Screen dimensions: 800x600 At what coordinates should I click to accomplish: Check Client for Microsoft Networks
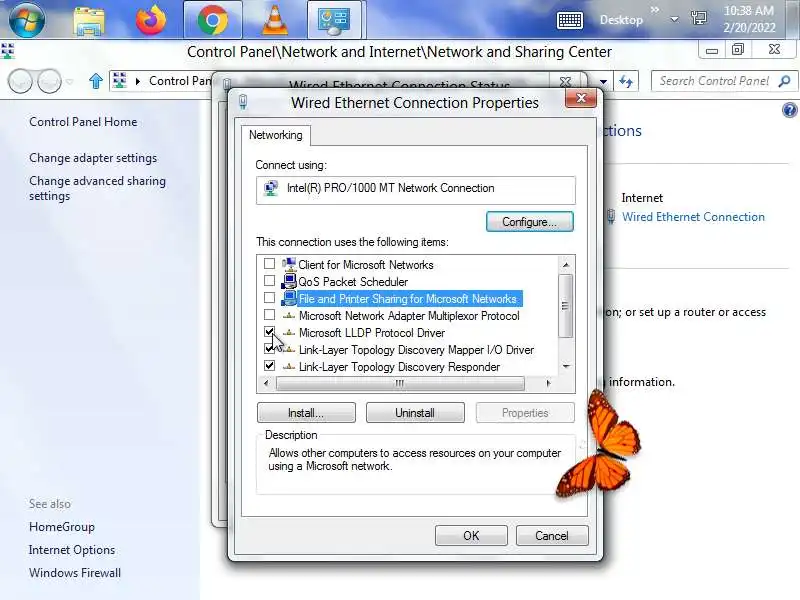[x=269, y=264]
